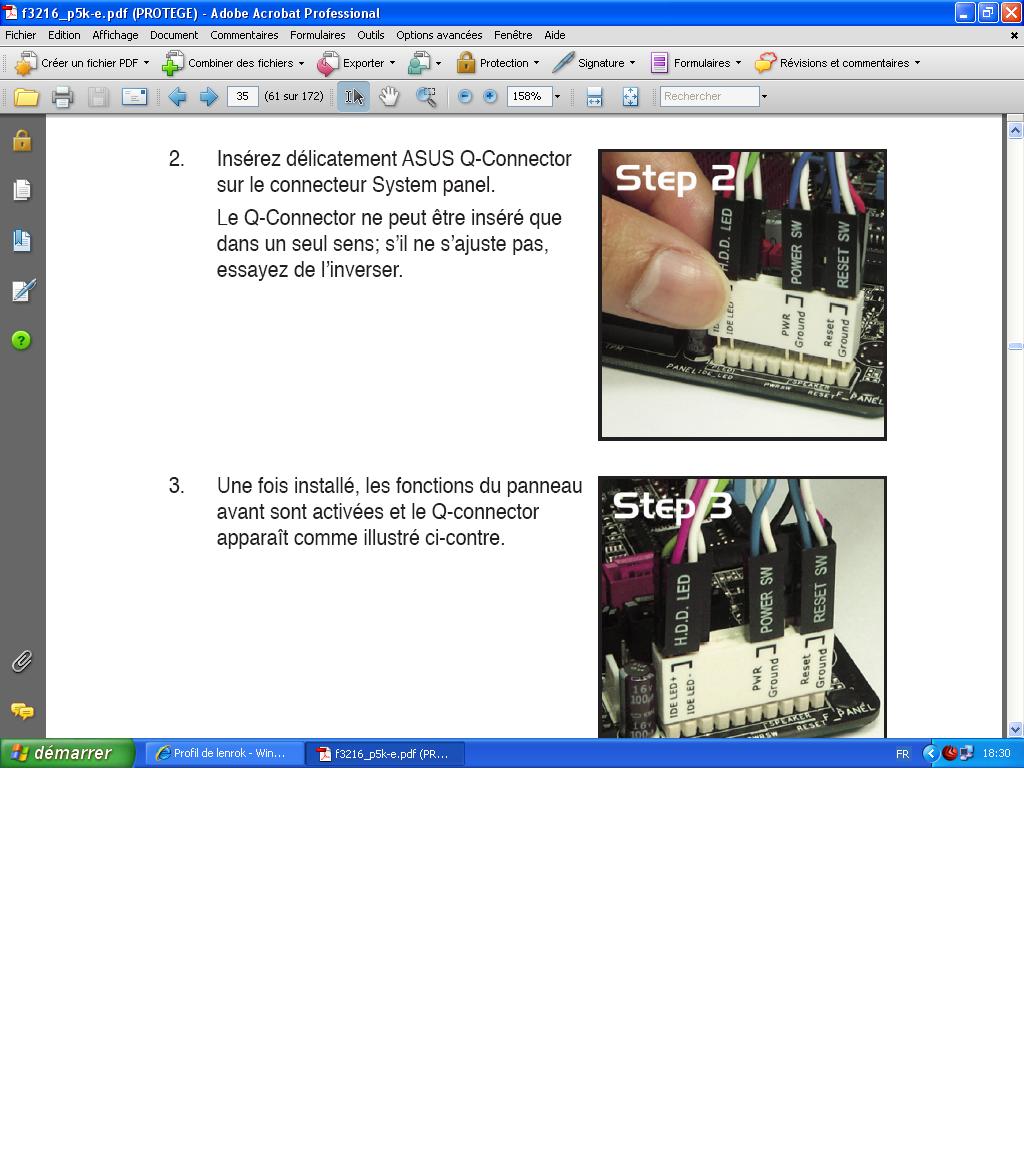Image resolution: width=1024 pixels, height=1172 pixels.
Task: Click the zoom out minus button
Action: pyautogui.click(x=465, y=97)
